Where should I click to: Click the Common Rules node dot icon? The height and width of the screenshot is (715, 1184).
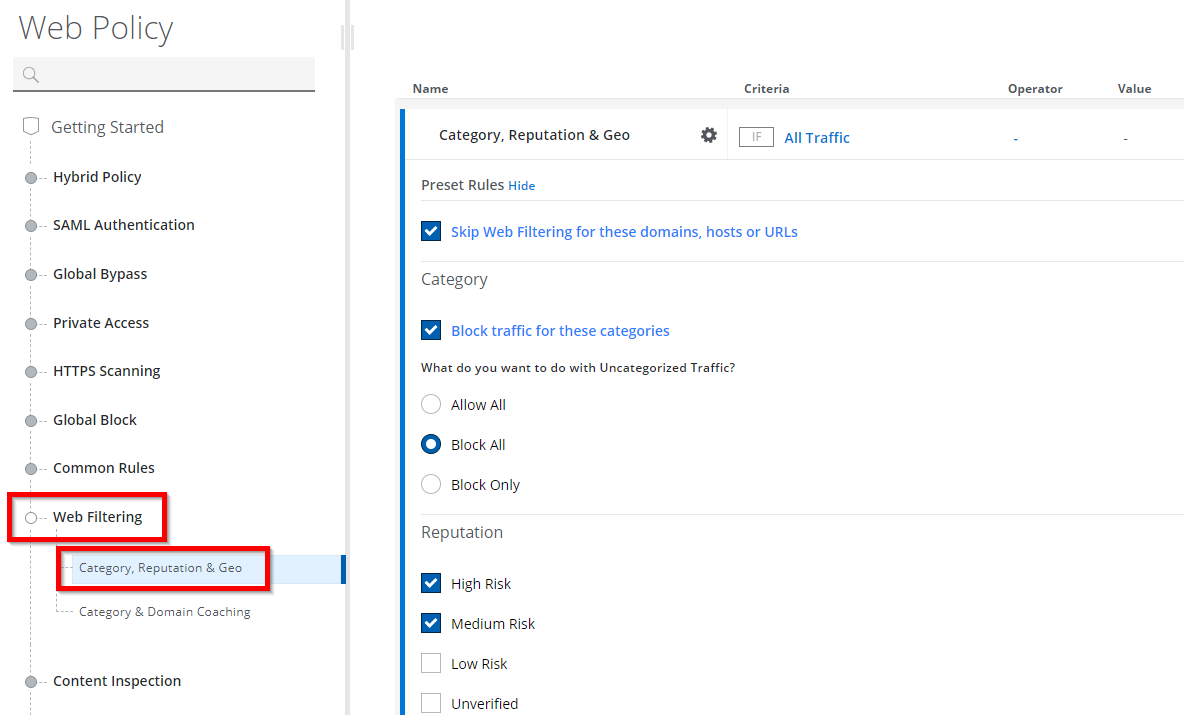coord(31,468)
